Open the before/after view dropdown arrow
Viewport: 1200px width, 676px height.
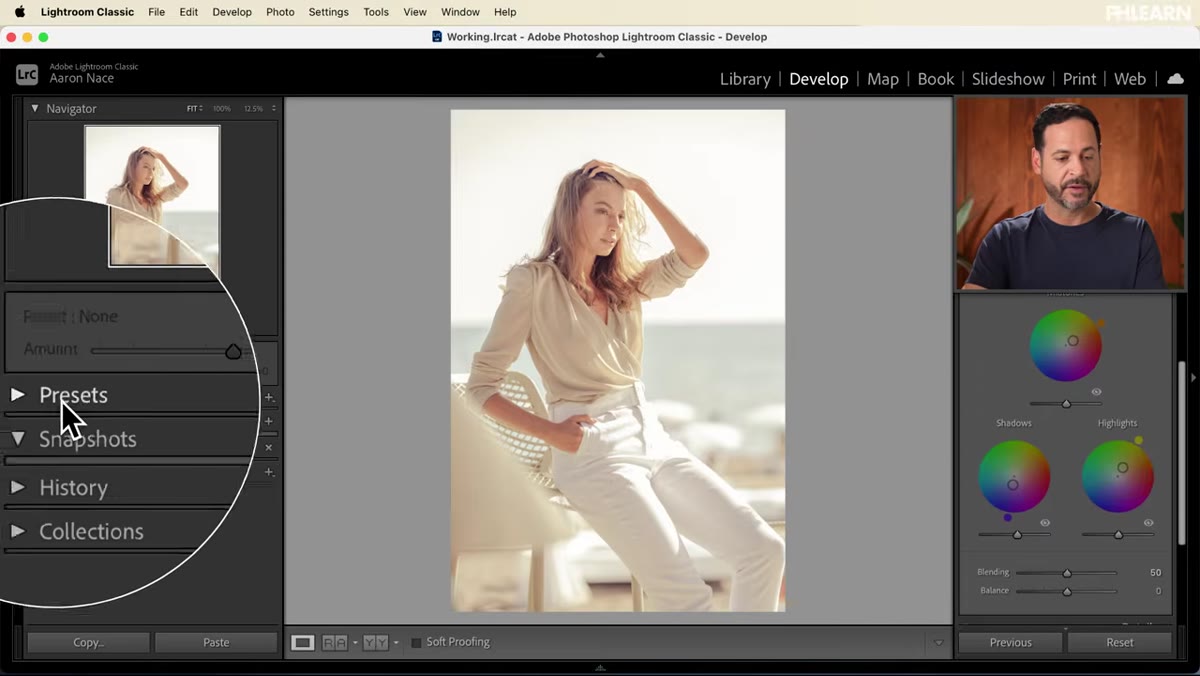pos(396,642)
